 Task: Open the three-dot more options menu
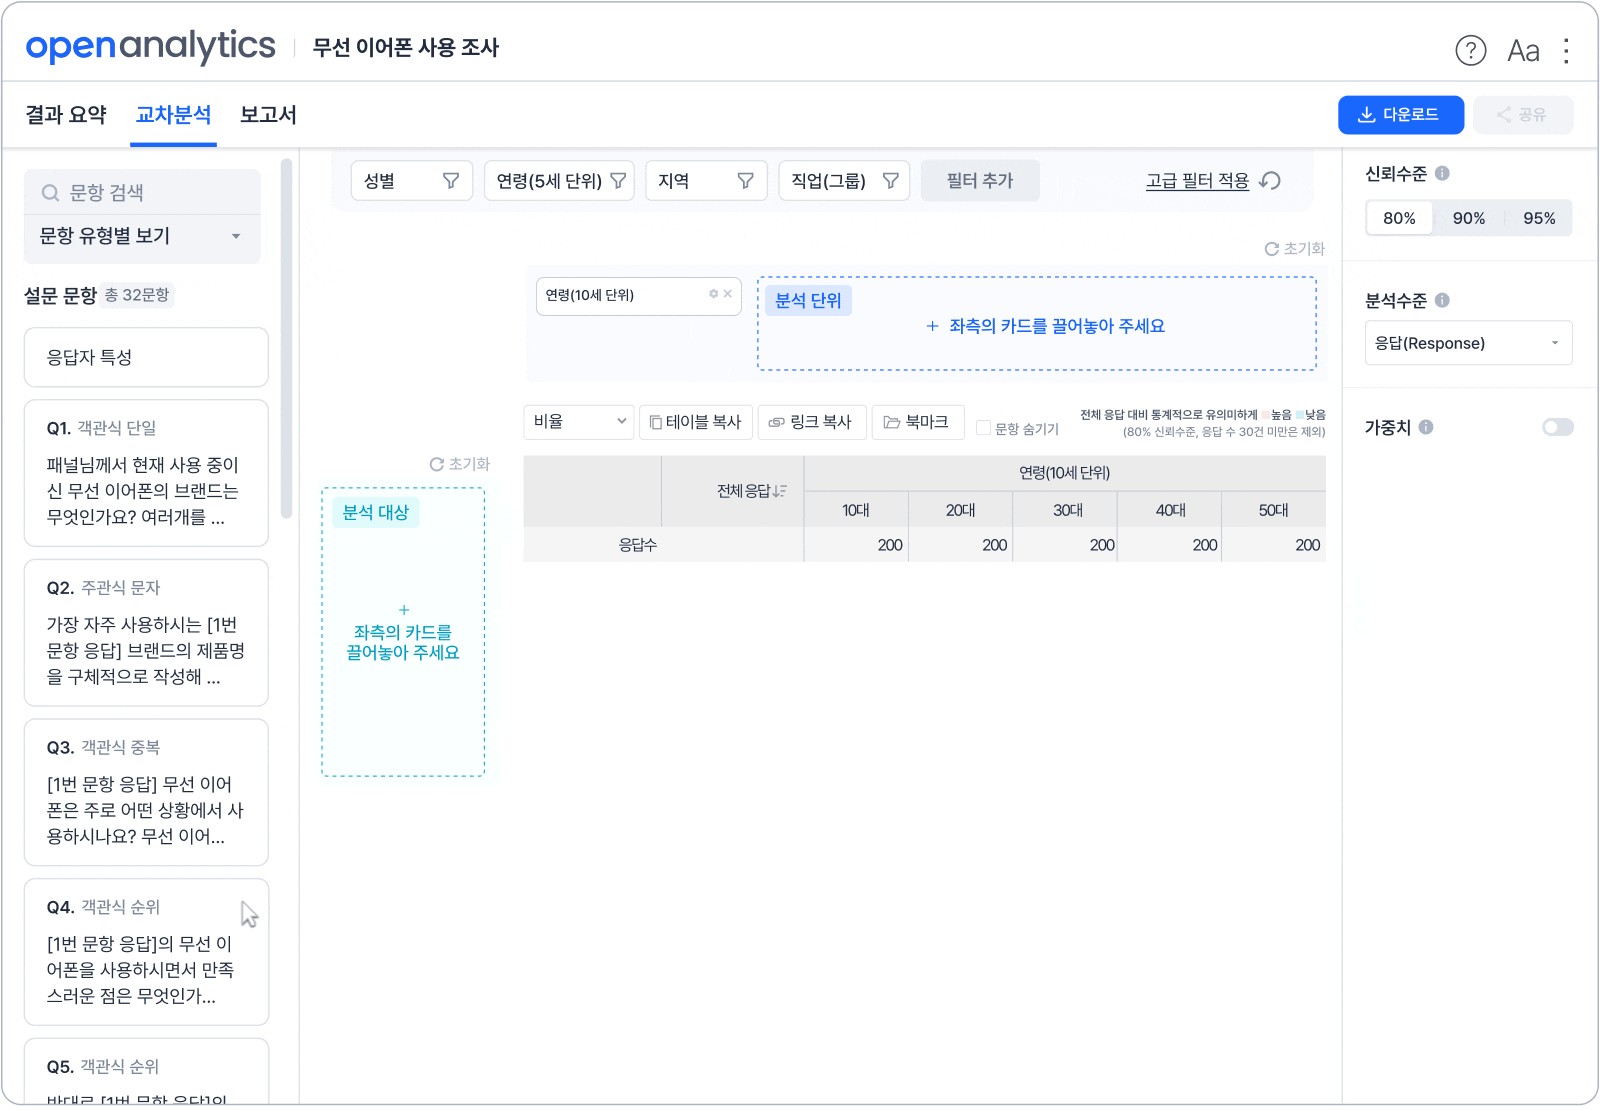pos(1566,50)
